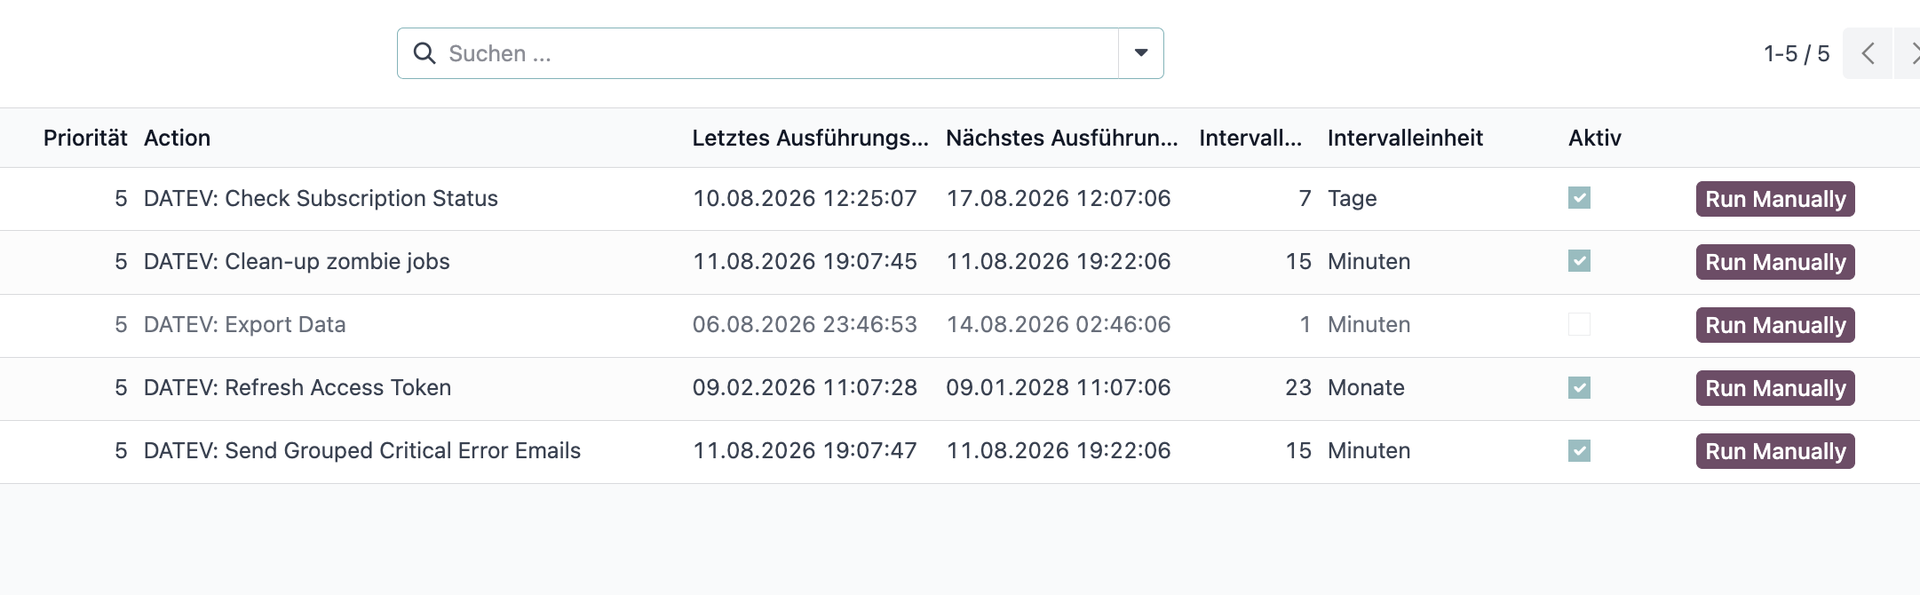The width and height of the screenshot is (1920, 595).
Task: Focus the Suchen search field
Action: [x=780, y=53]
